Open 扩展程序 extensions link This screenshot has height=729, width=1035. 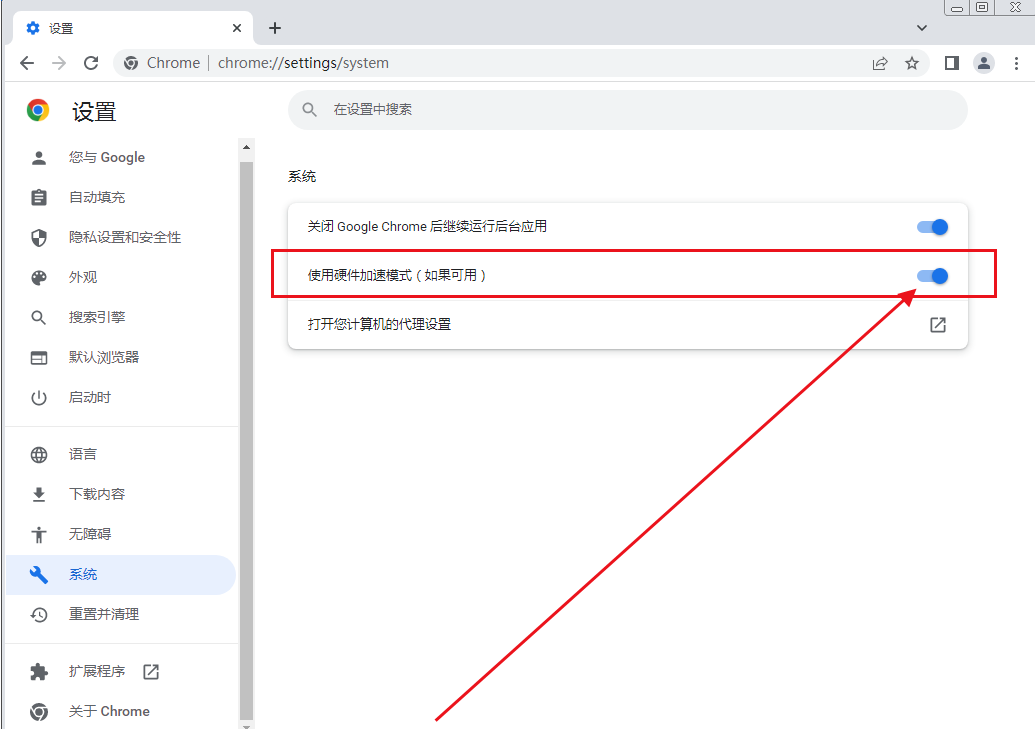[x=121, y=672]
